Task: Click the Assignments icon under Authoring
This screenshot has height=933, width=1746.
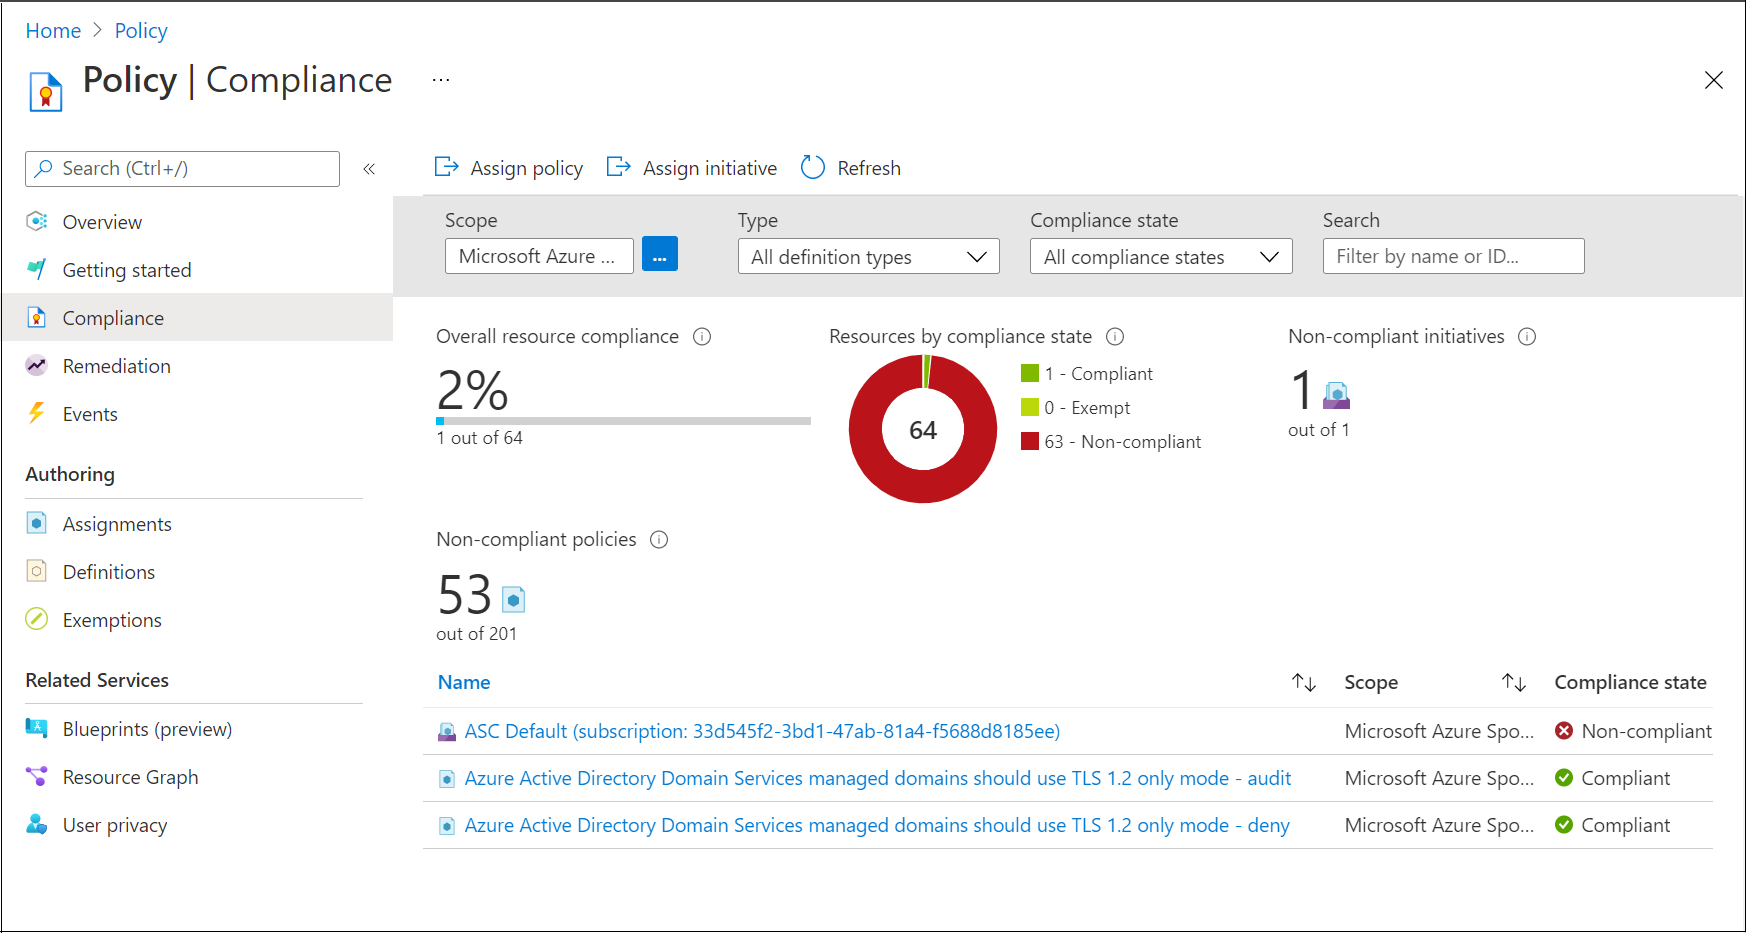Action: click(36, 523)
